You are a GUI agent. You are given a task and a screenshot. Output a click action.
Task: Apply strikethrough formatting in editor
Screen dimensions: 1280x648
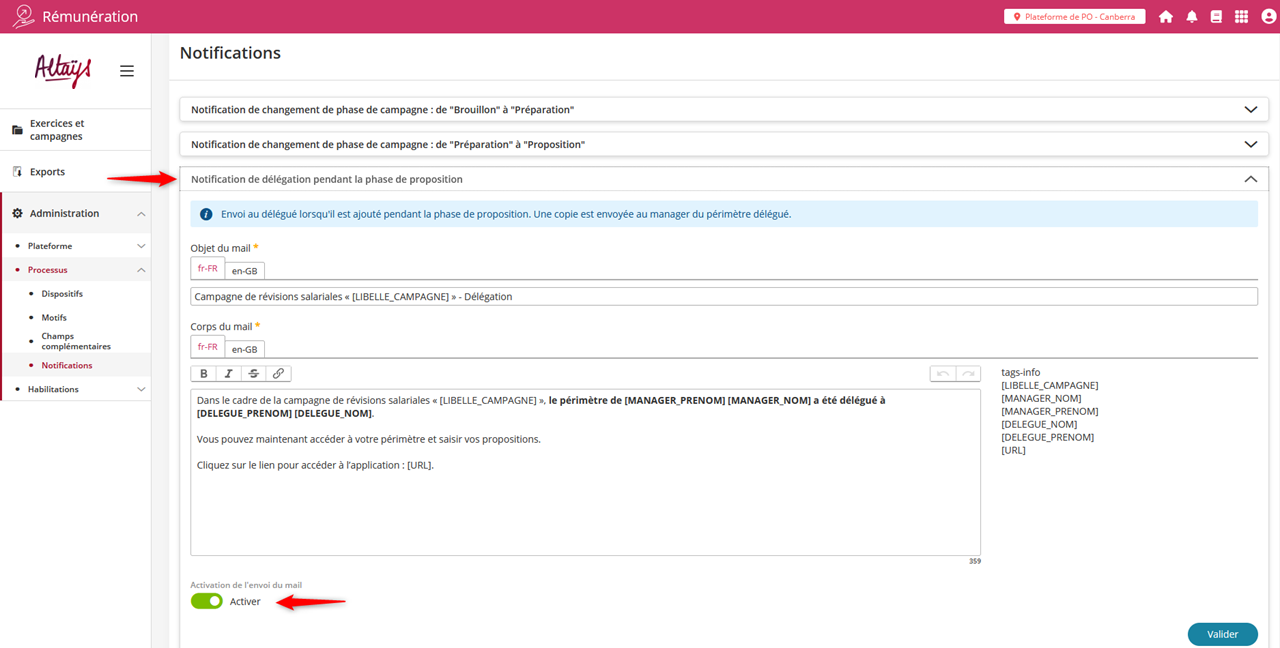253,374
